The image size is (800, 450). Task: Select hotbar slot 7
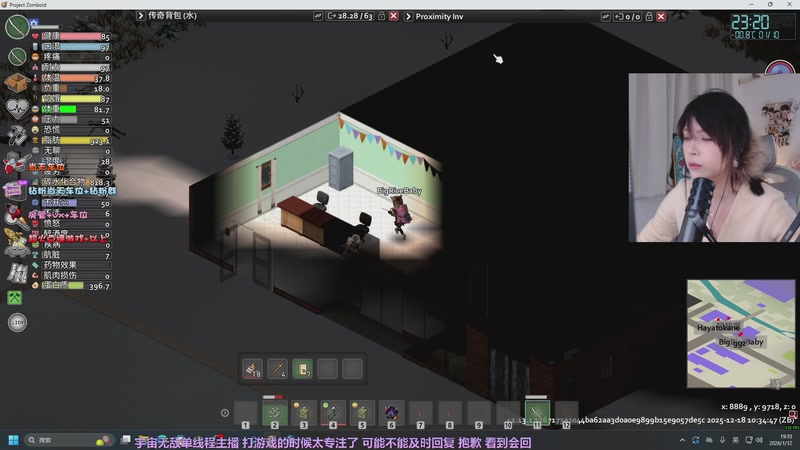click(x=420, y=413)
